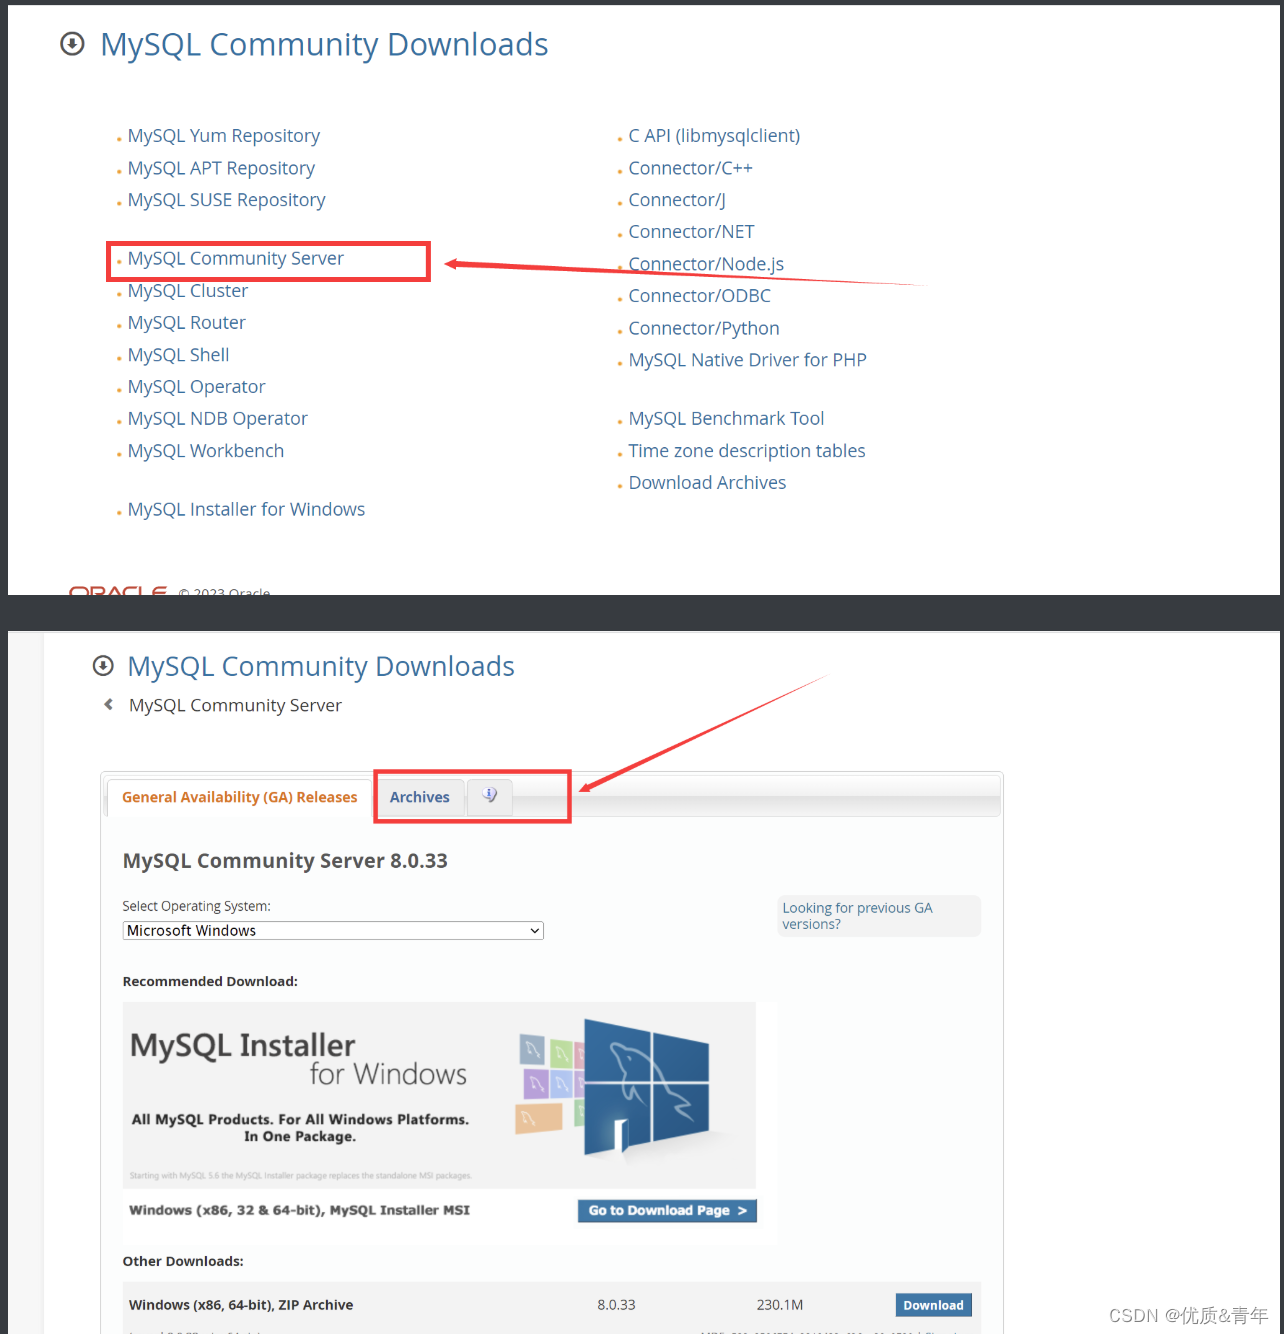Screen dimensions: 1284x1334
Task: Open the Connector/J link
Action: point(676,200)
